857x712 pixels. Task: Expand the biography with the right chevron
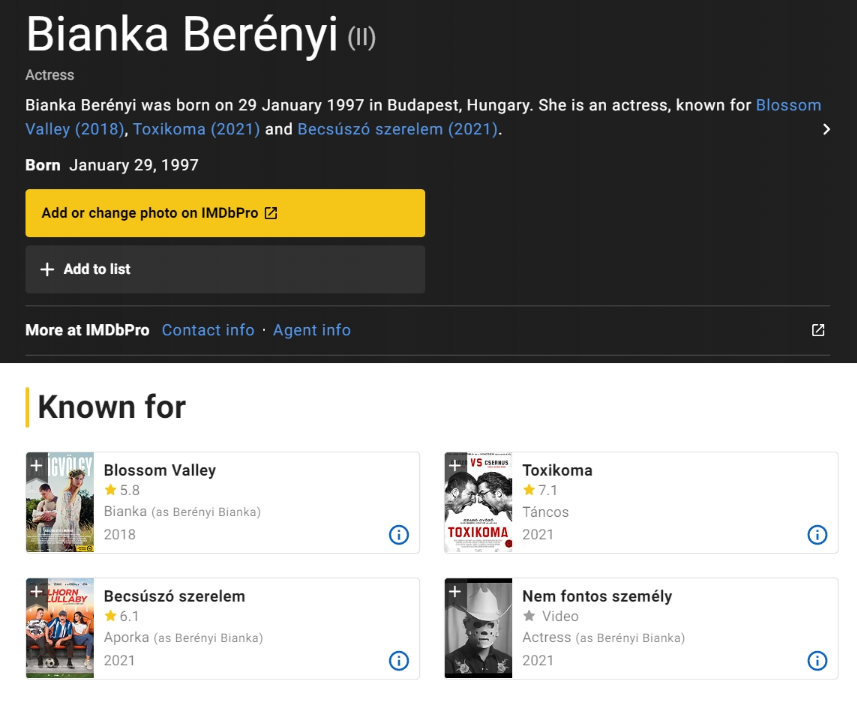tap(826, 129)
